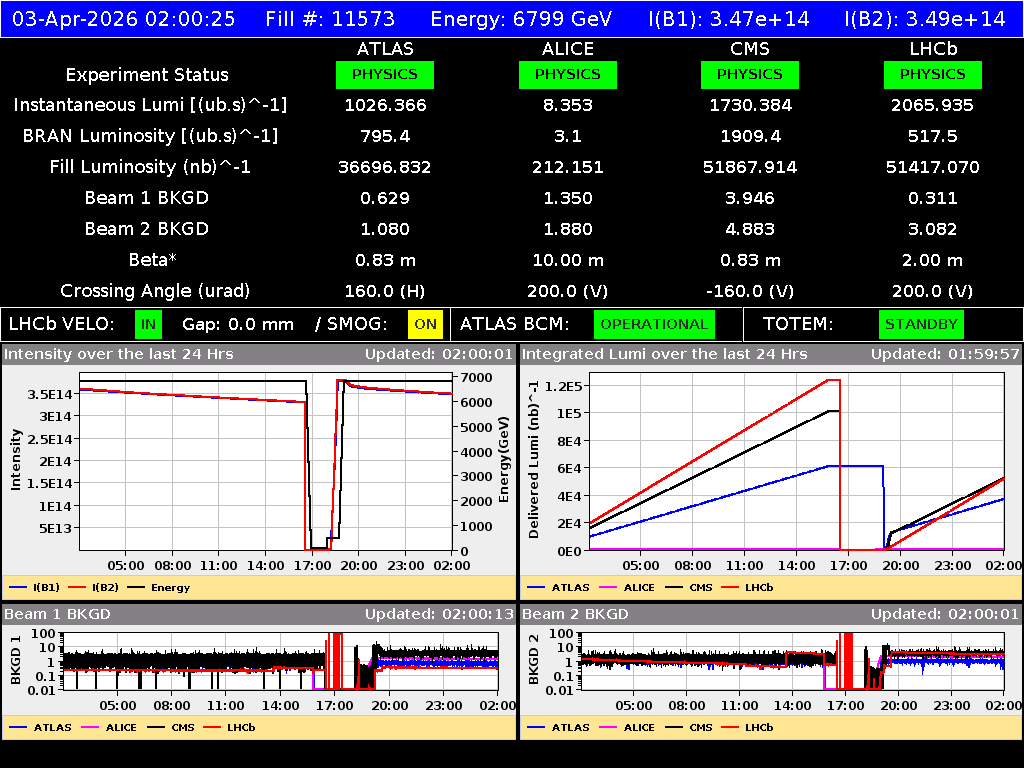Select the ATLAS BCM OPERATIONAL indicator

pyautogui.click(x=654, y=324)
